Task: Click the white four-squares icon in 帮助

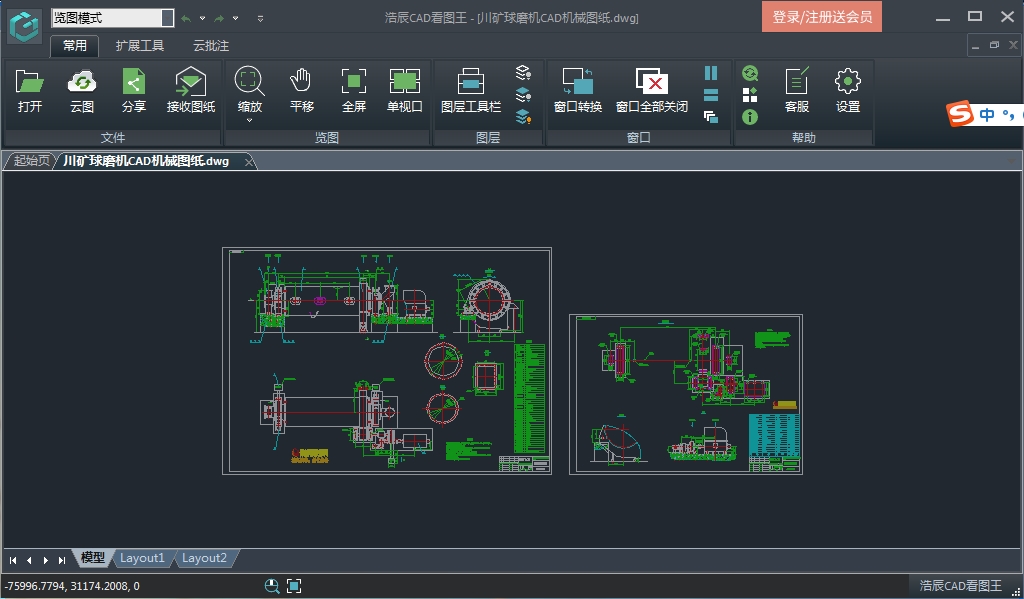Action: pos(750,95)
